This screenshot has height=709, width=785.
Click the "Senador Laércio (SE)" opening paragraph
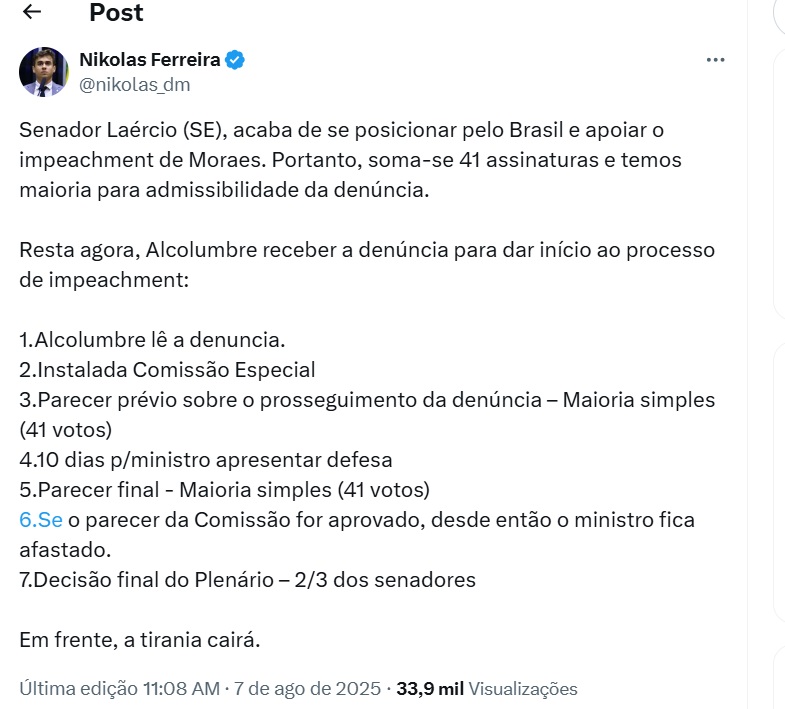point(350,160)
